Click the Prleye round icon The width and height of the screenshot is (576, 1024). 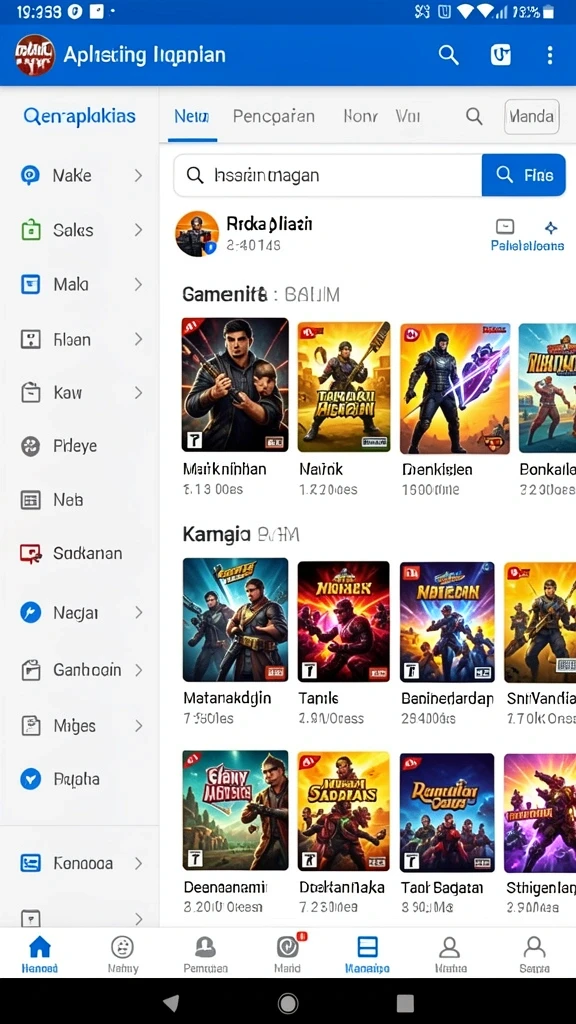click(31, 446)
